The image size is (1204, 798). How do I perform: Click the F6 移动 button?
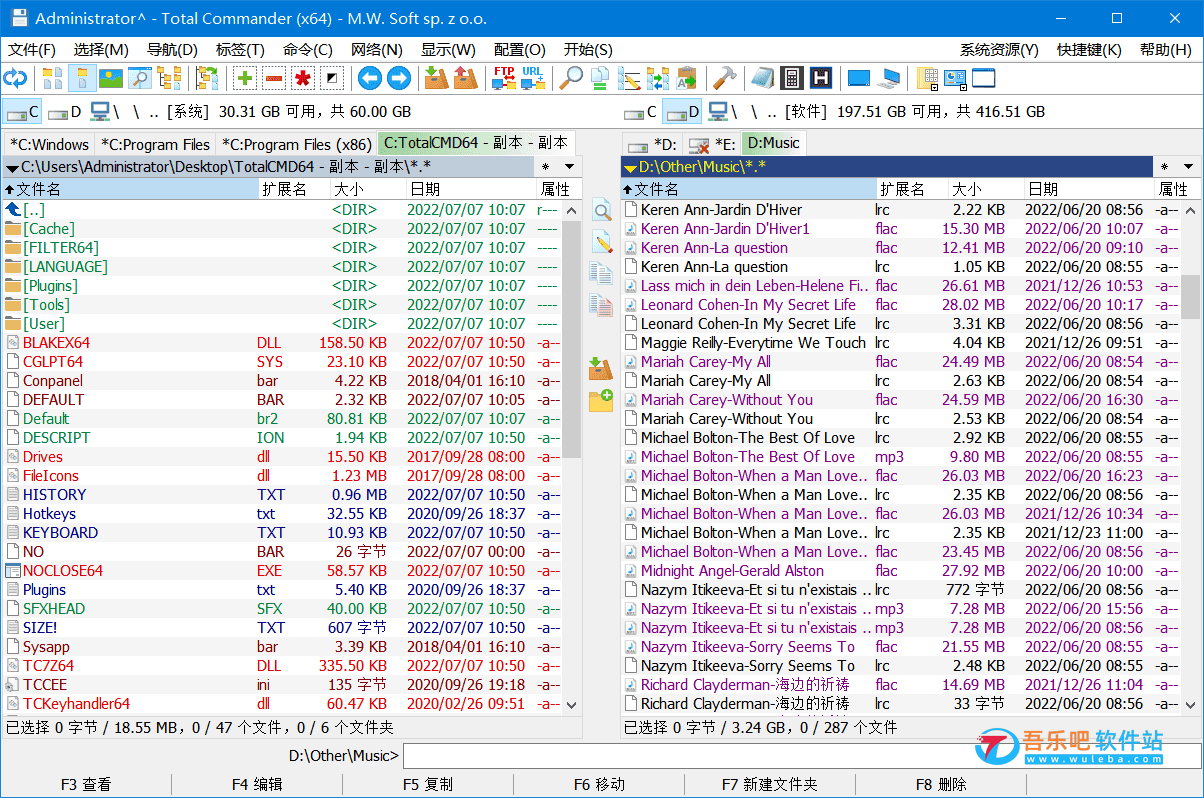599,785
